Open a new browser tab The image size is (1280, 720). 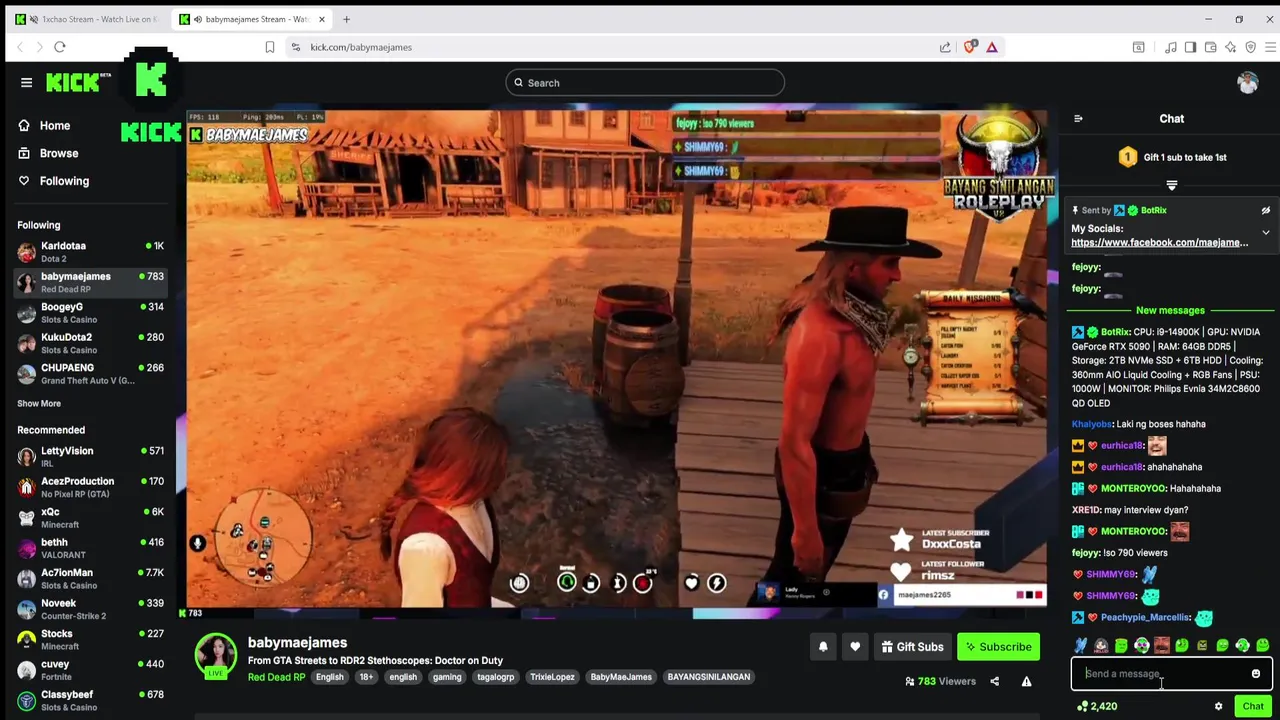click(346, 19)
